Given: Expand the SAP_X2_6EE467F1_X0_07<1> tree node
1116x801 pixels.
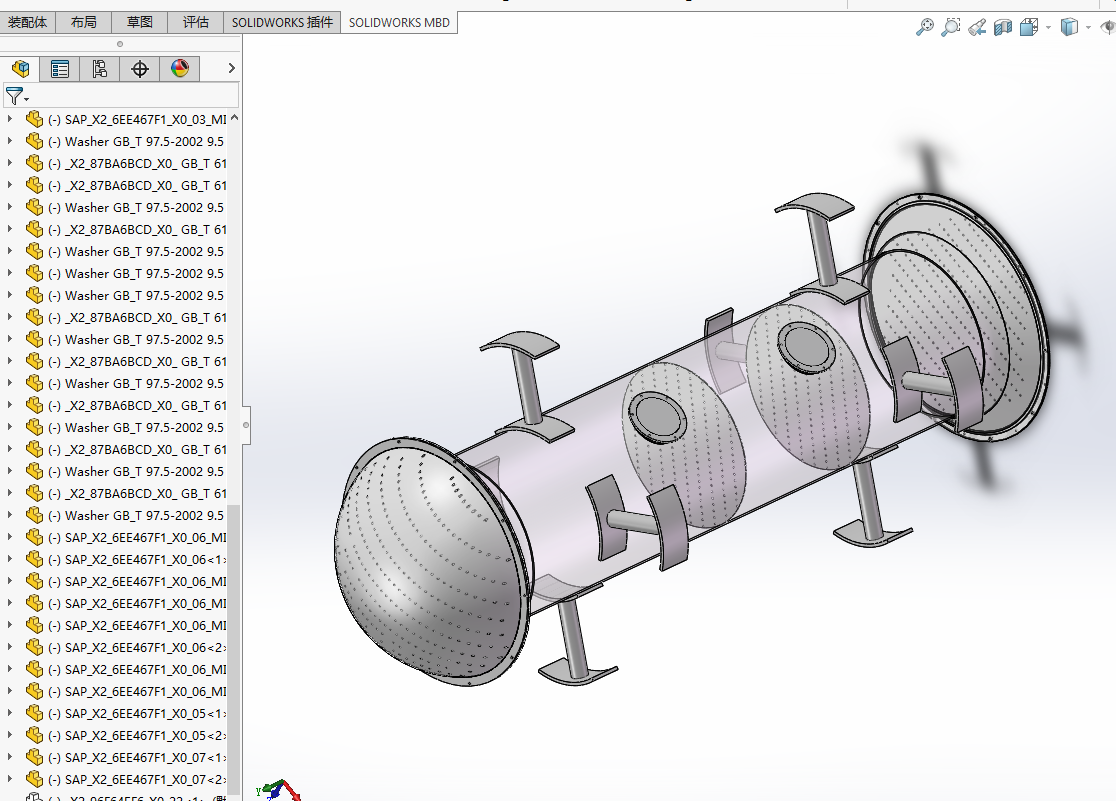Looking at the screenshot, I should (x=9, y=757).
